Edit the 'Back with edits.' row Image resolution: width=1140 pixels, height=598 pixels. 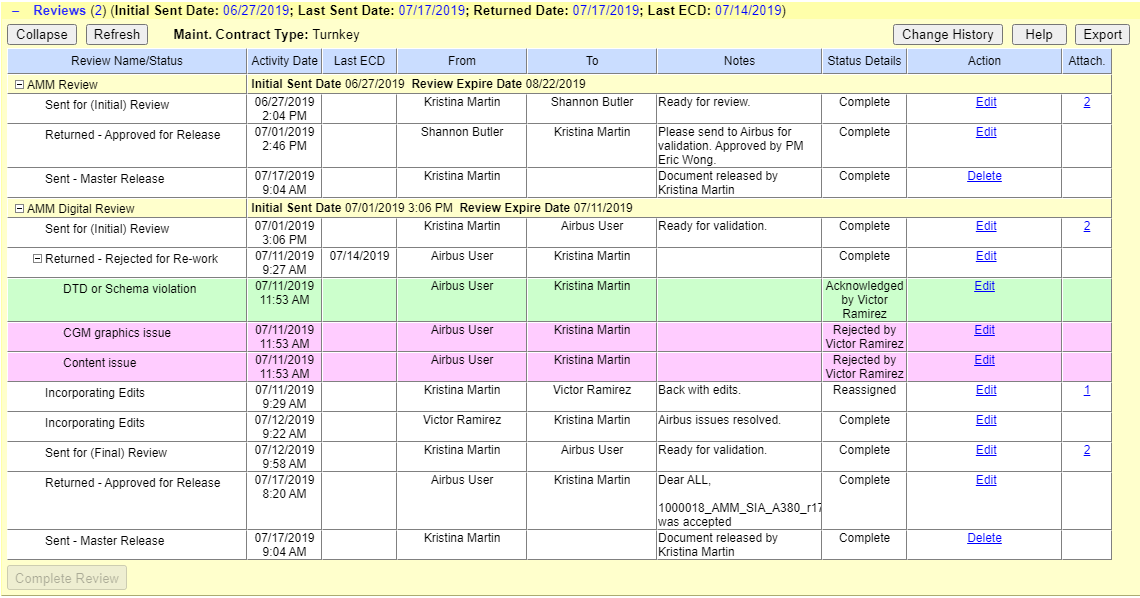coord(986,390)
